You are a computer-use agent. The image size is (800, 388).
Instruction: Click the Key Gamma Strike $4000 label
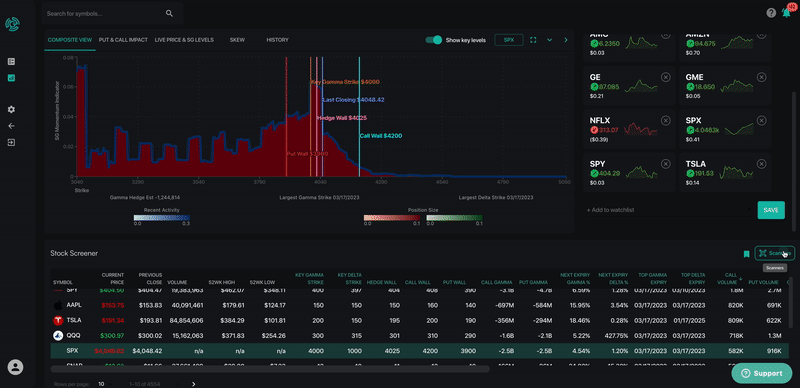coord(345,82)
